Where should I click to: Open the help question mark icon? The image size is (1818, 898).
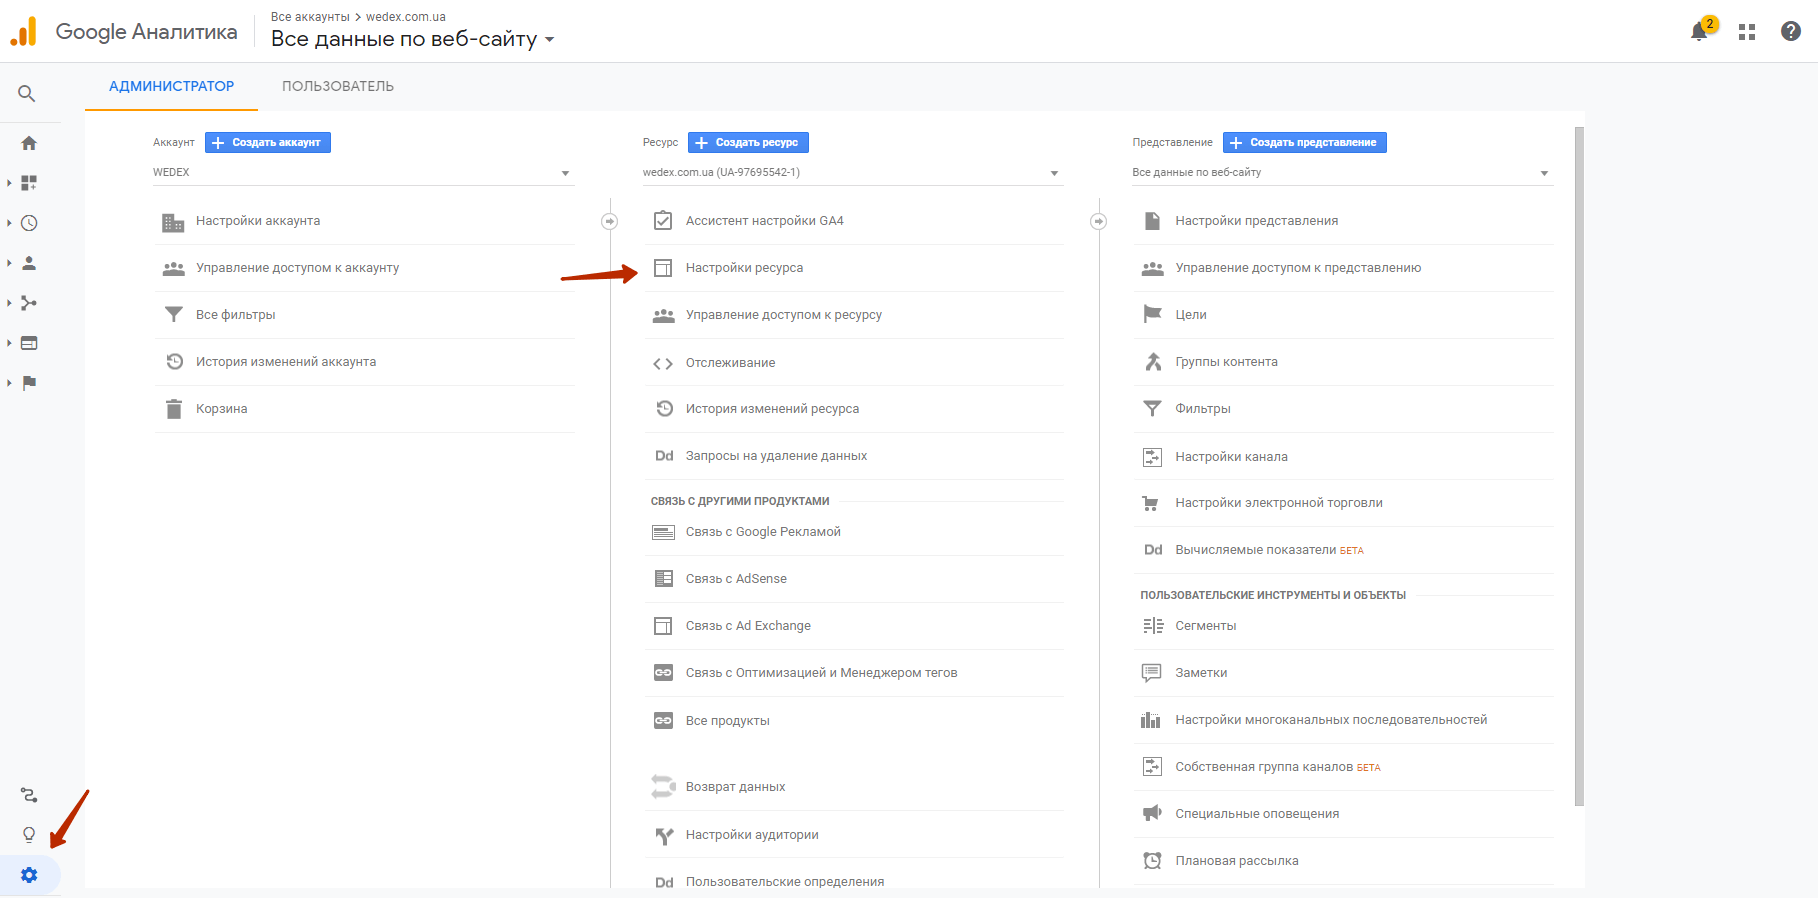click(x=1791, y=31)
